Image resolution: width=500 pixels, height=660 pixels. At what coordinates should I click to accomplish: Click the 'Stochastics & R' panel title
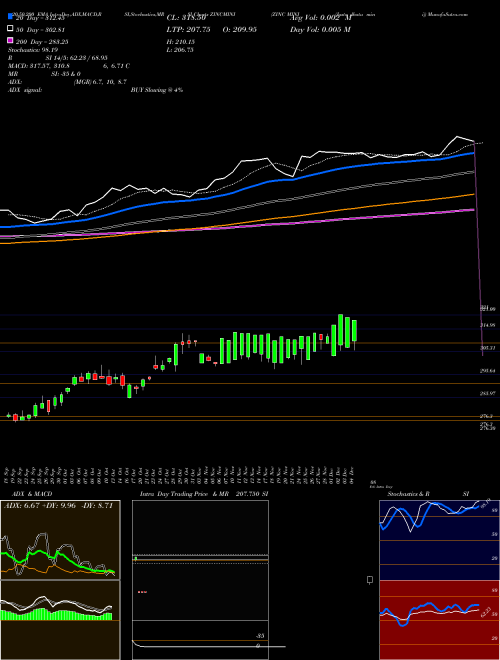tap(408, 494)
